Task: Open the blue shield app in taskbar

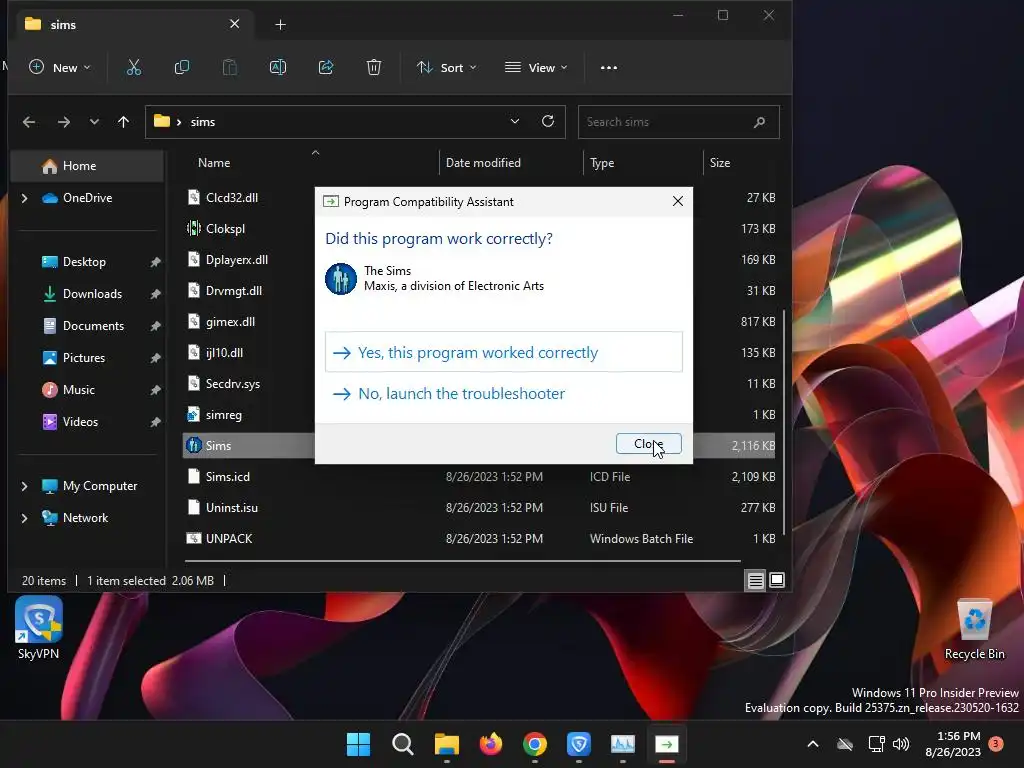Action: [x=579, y=744]
